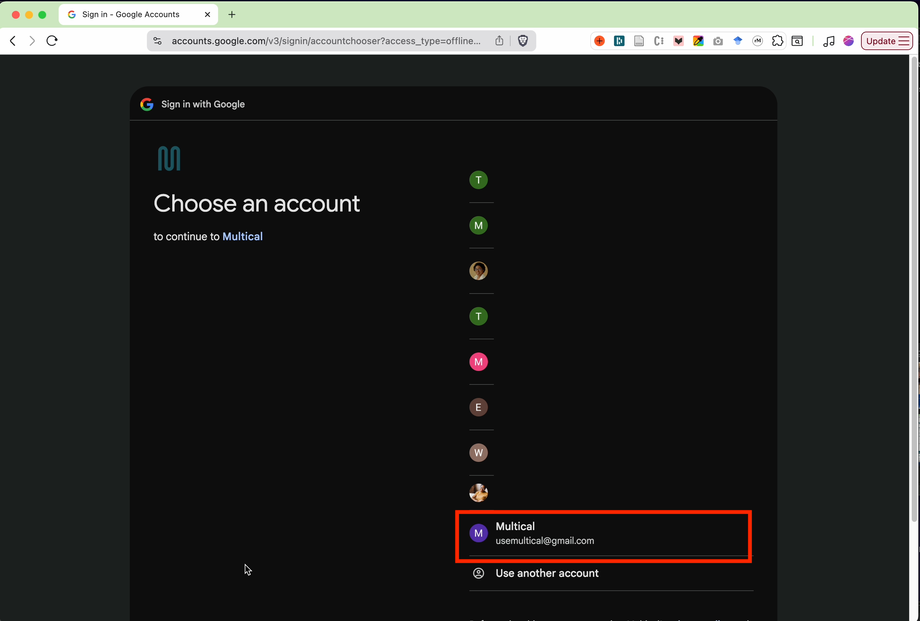
Task: Open a new tab with the plus button
Action: pyautogui.click(x=232, y=14)
